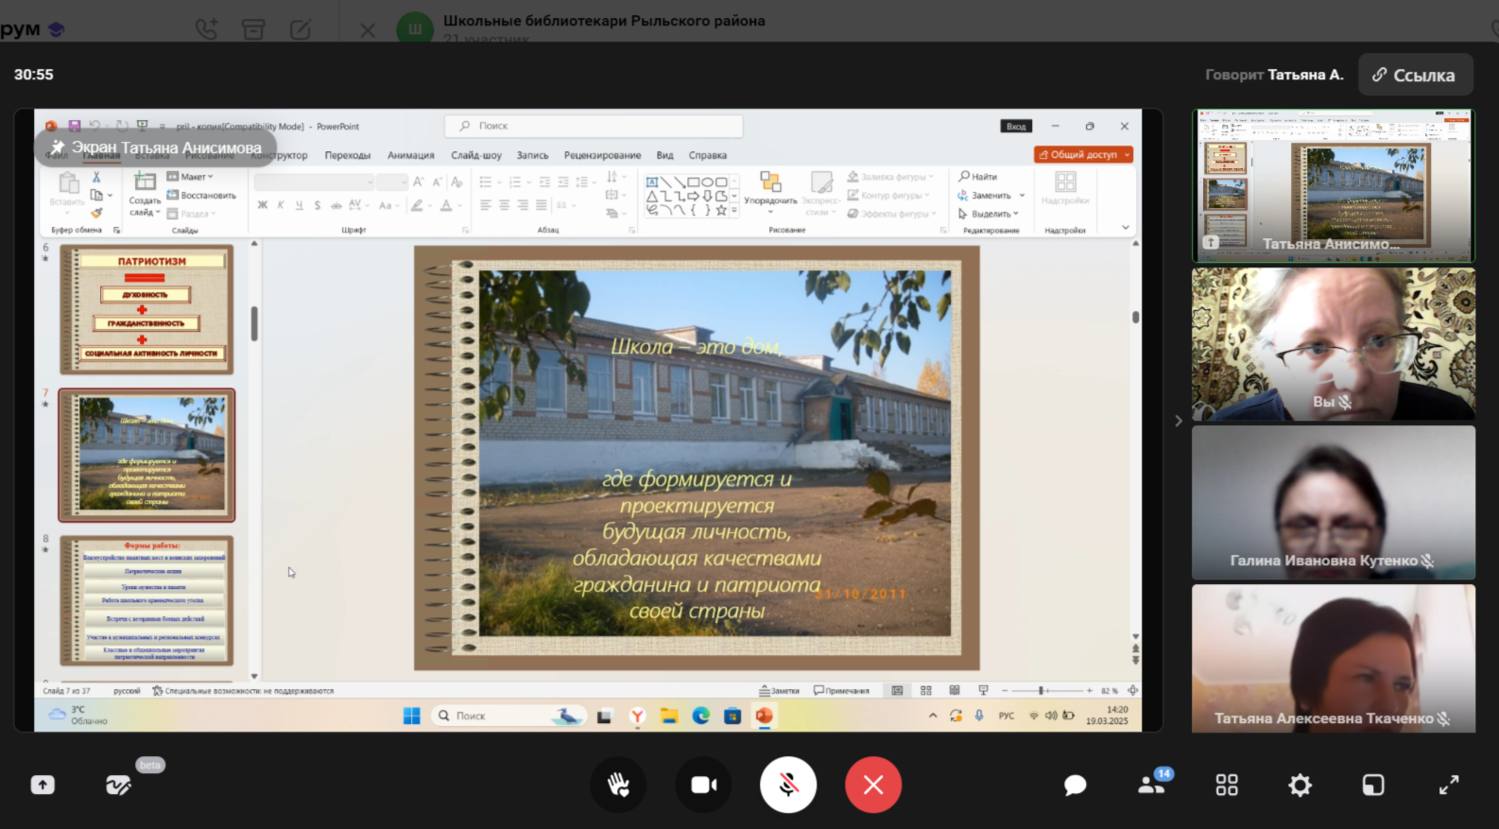Open the font size combo box
The width and height of the screenshot is (1499, 829).
(392, 181)
